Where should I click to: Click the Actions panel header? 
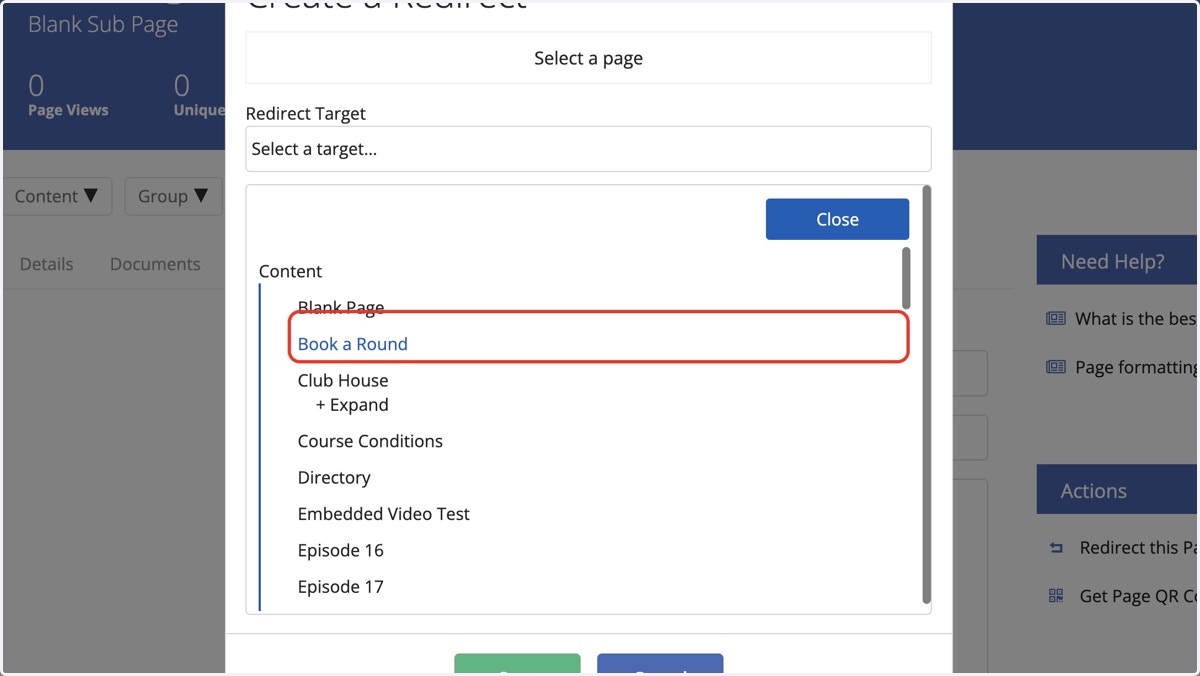point(1118,490)
